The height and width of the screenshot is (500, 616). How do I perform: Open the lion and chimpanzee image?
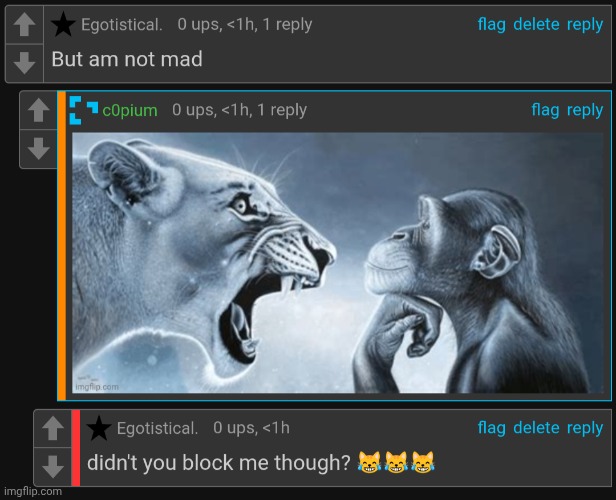click(x=338, y=262)
